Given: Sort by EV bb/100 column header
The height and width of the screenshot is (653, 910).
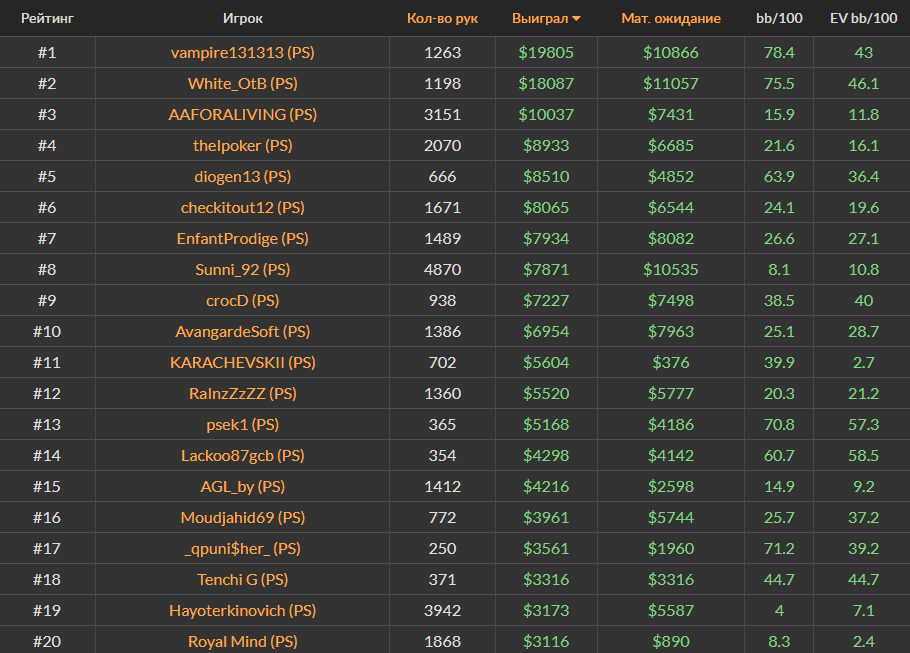Looking at the screenshot, I should (863, 18).
